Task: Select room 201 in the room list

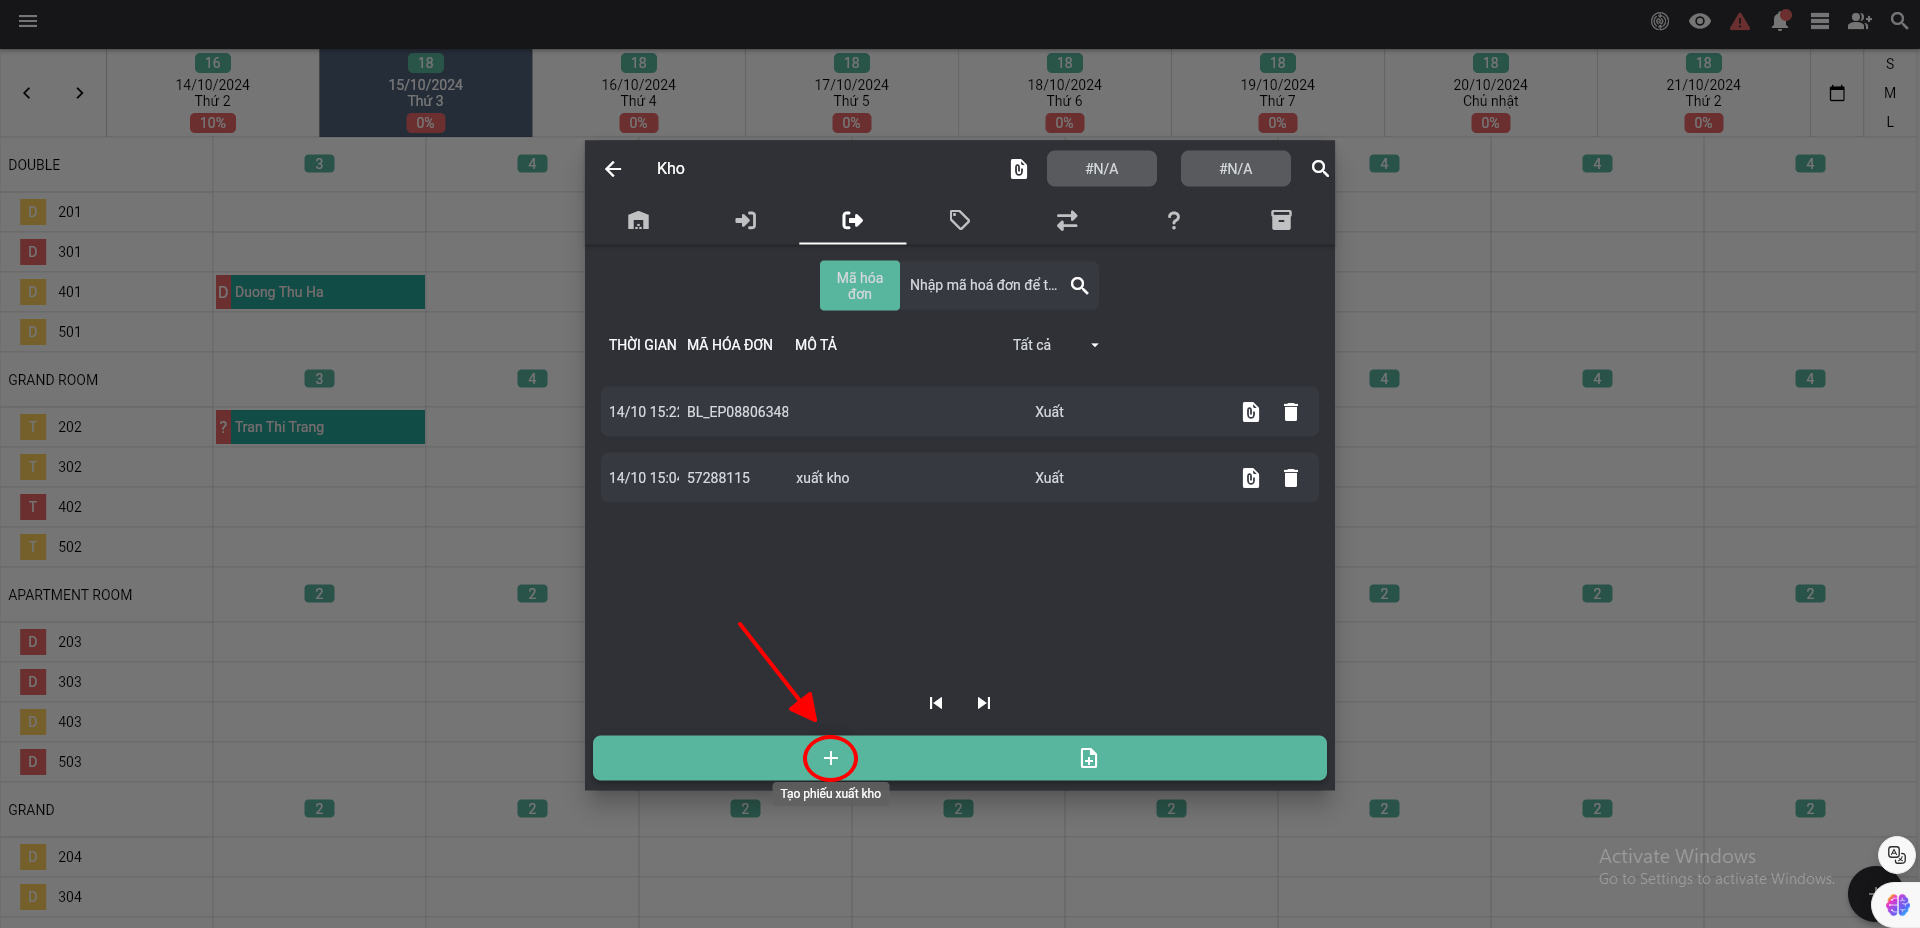Action: click(x=70, y=212)
